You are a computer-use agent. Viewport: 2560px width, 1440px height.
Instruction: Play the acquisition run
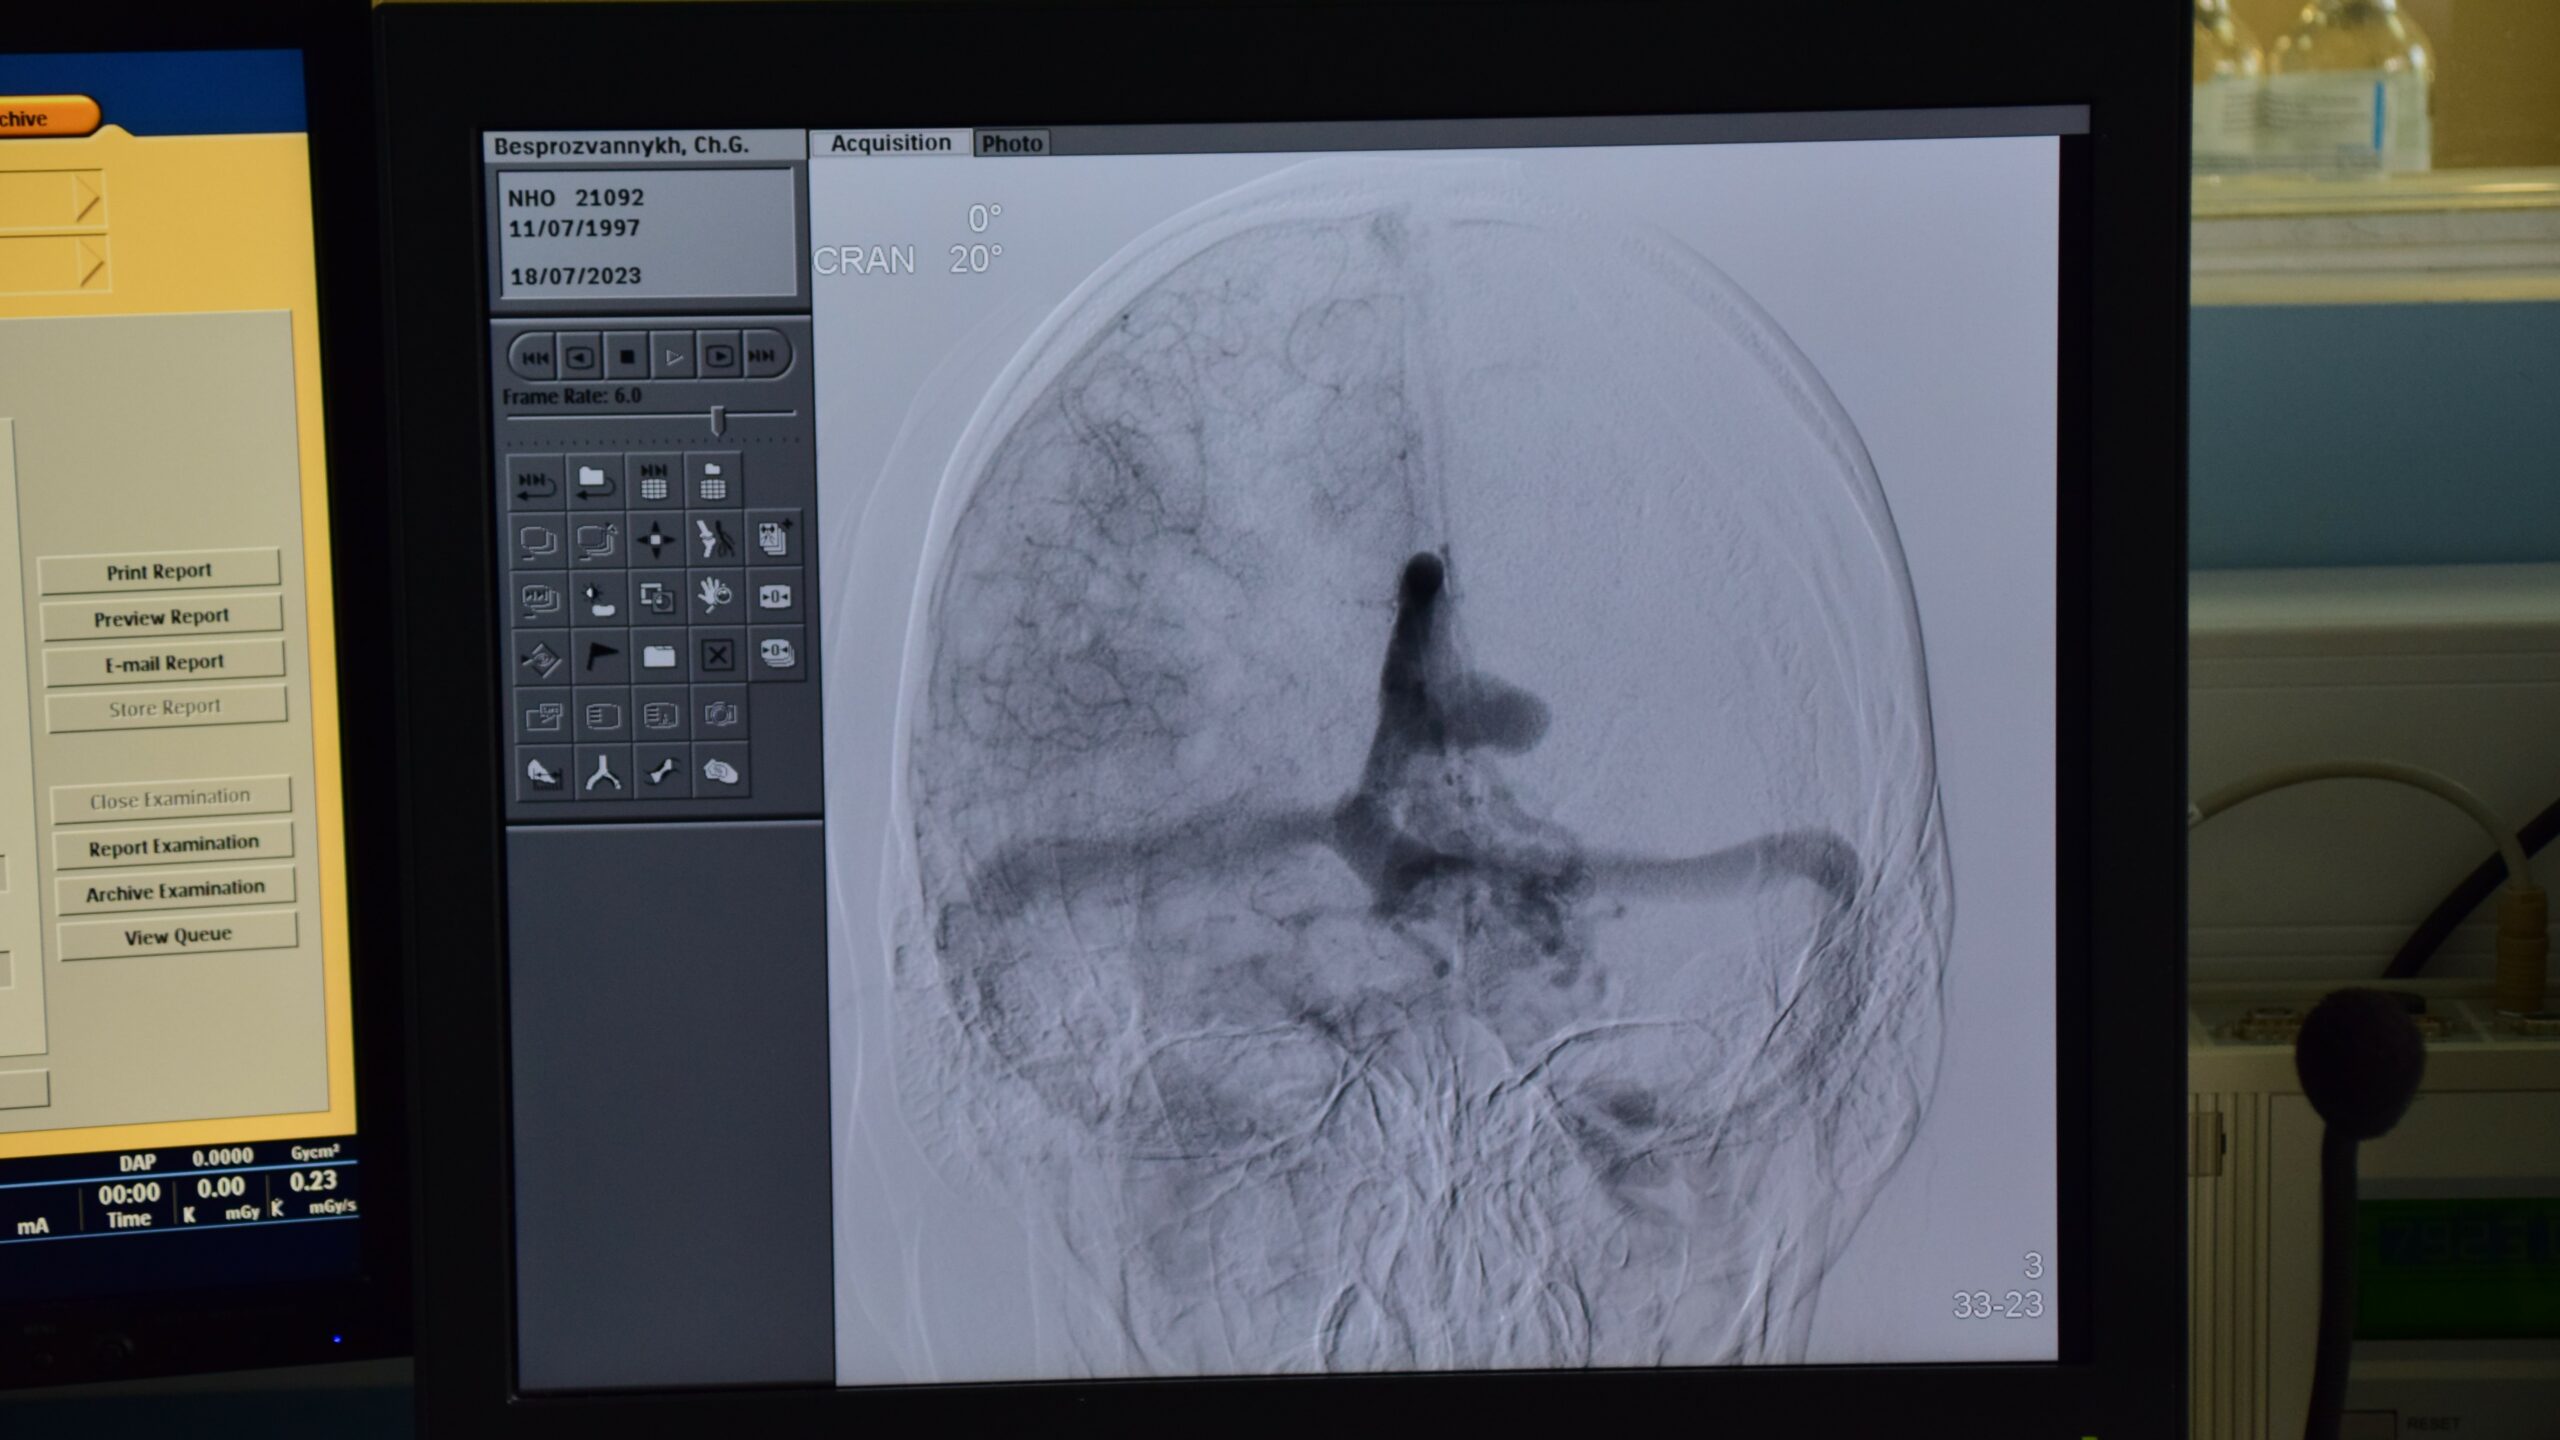[x=673, y=357]
